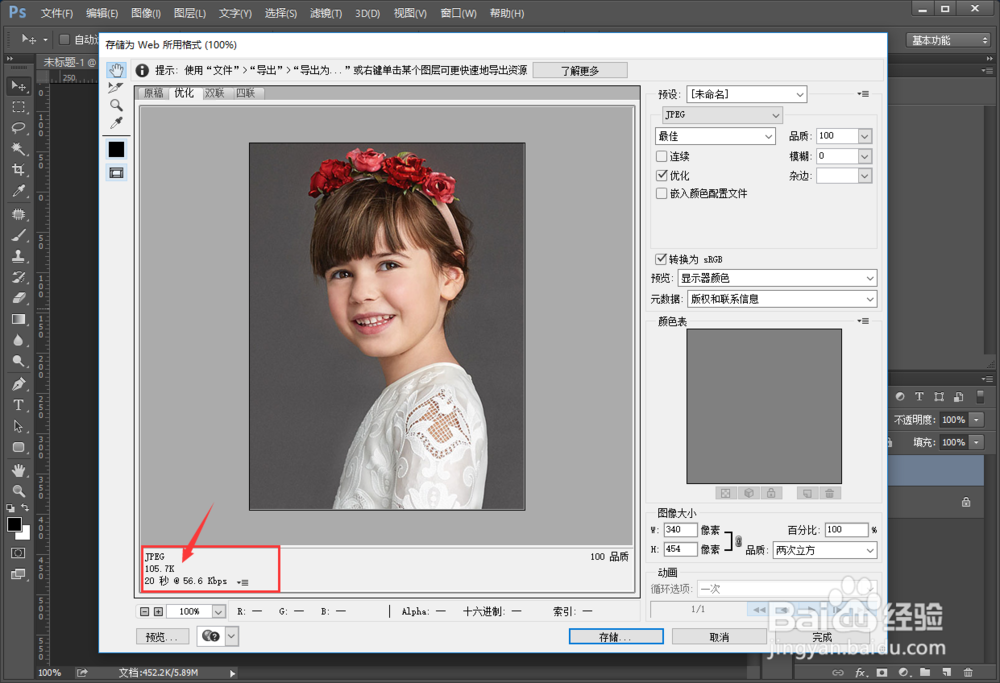Screen dimensions: 1000x683
Task: Click the 存储 save button
Action: pyautogui.click(x=615, y=636)
